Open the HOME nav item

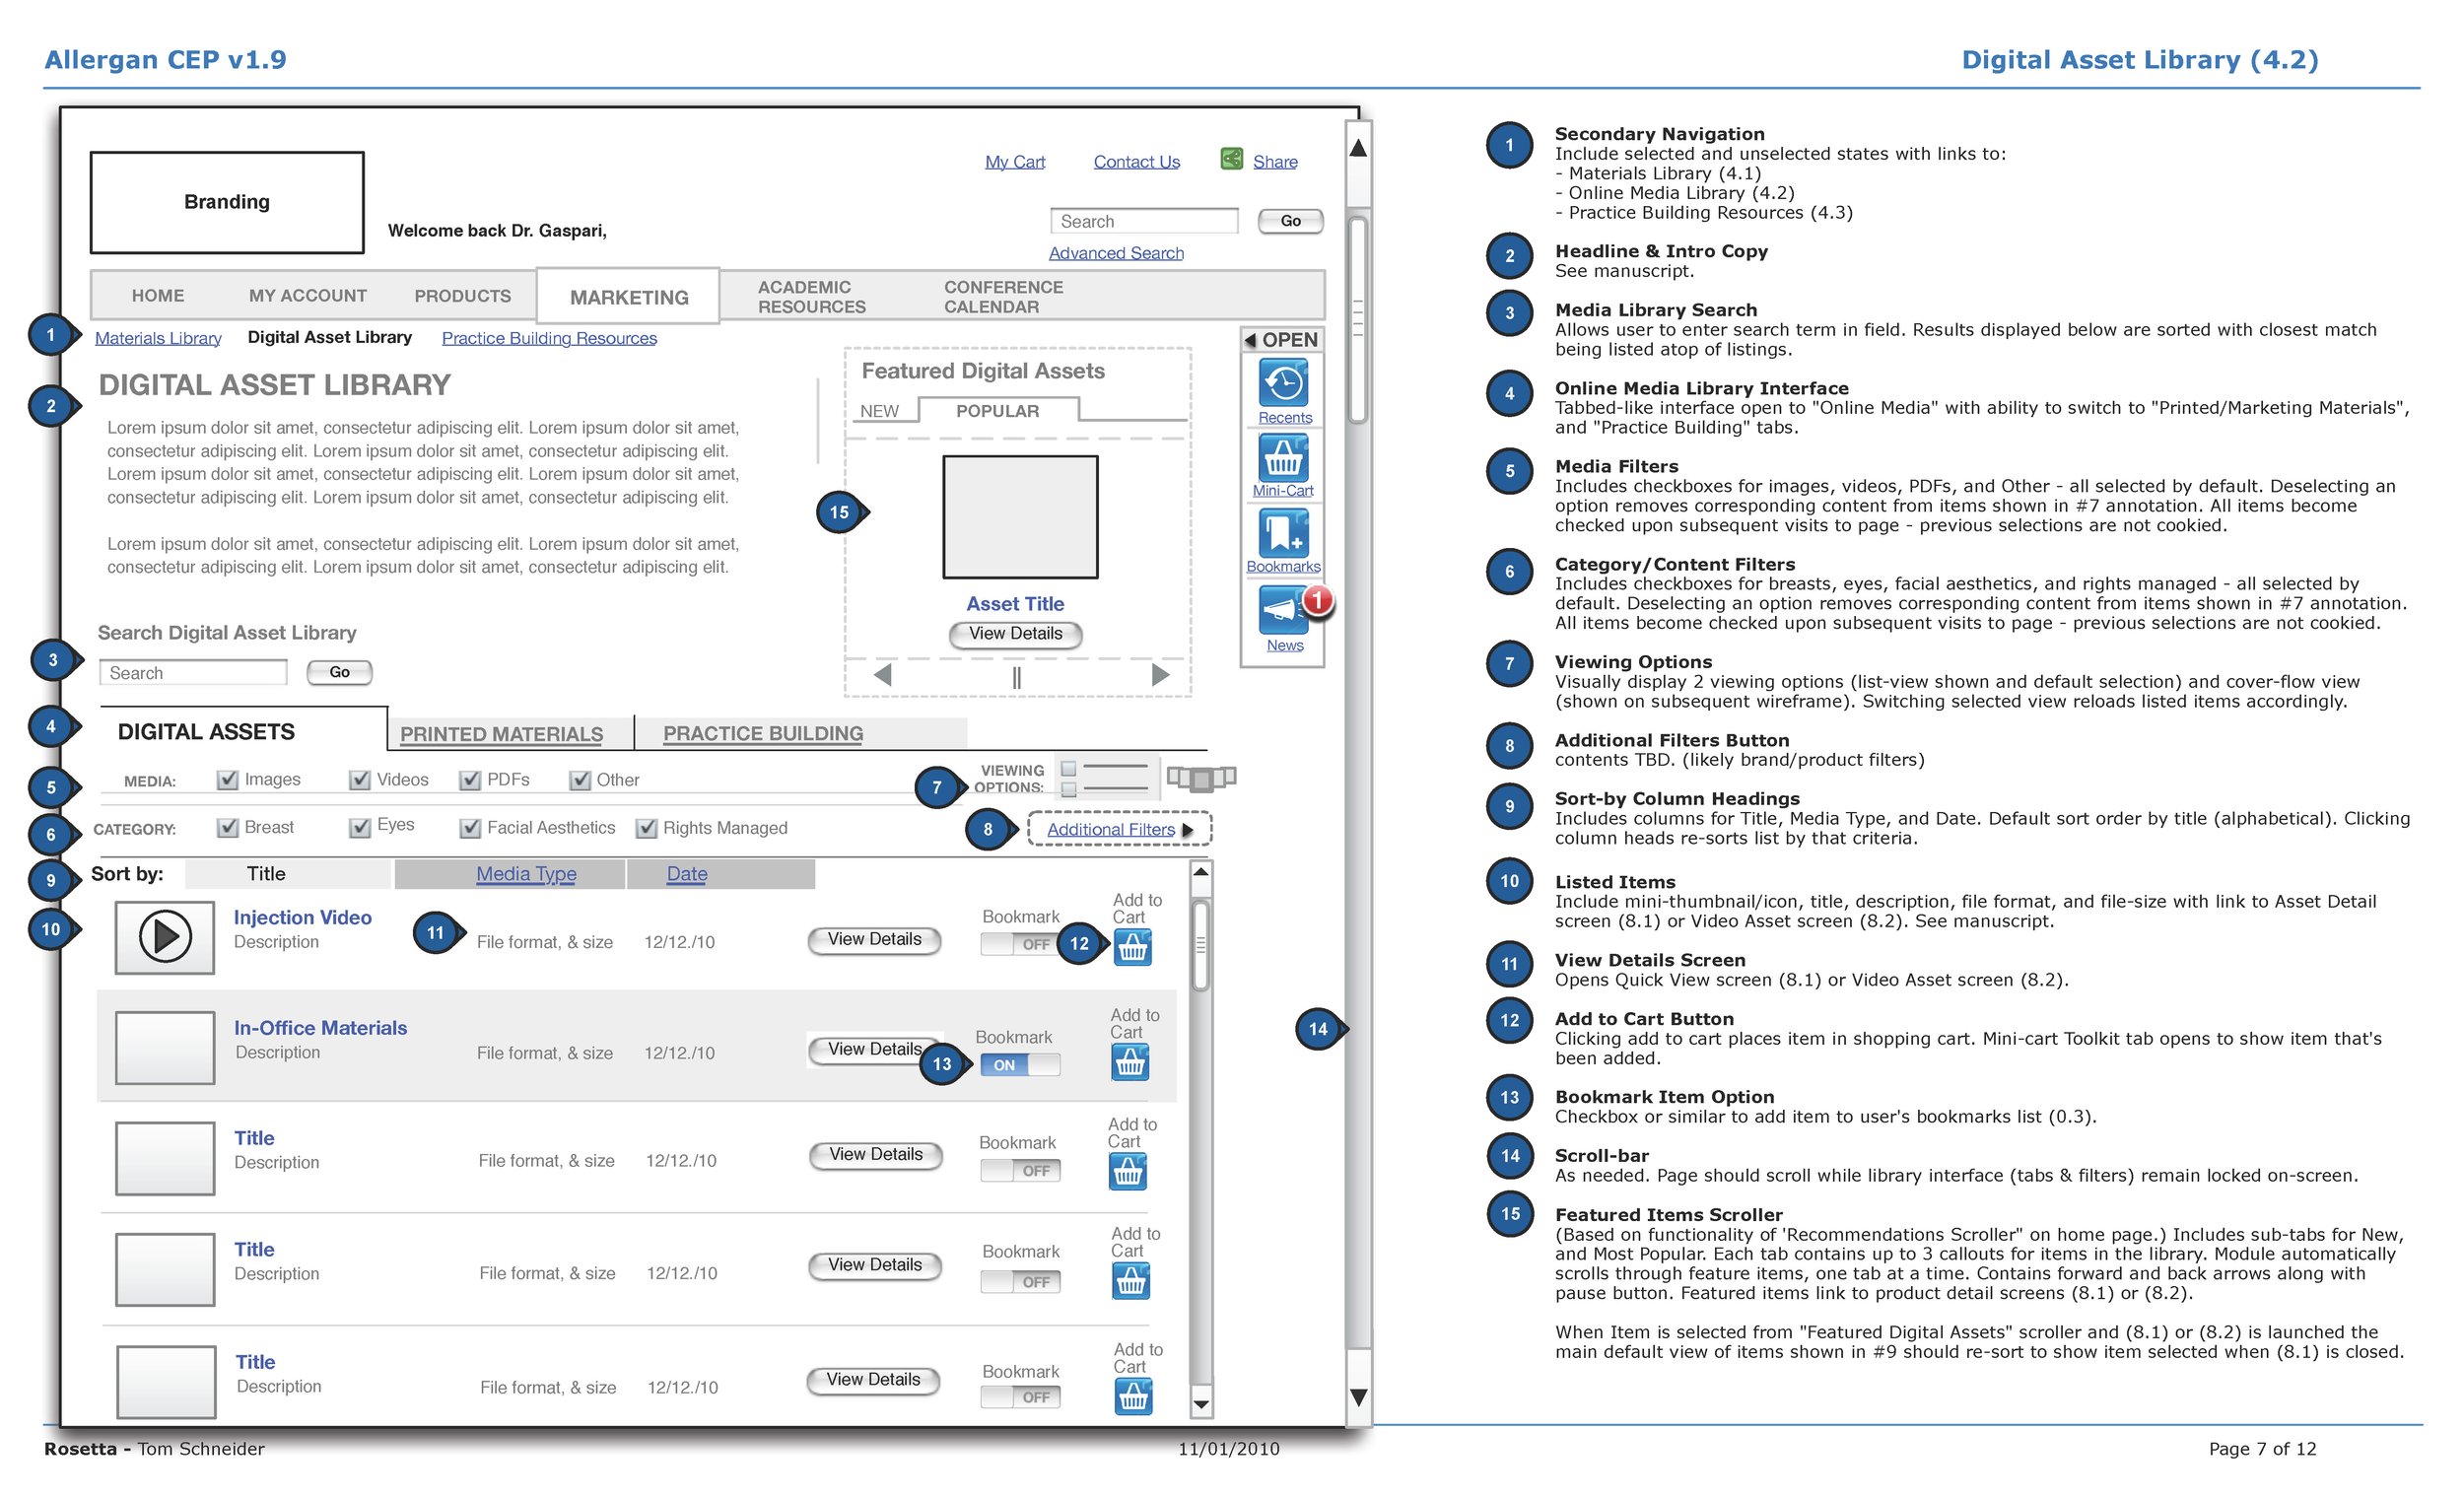[x=158, y=296]
